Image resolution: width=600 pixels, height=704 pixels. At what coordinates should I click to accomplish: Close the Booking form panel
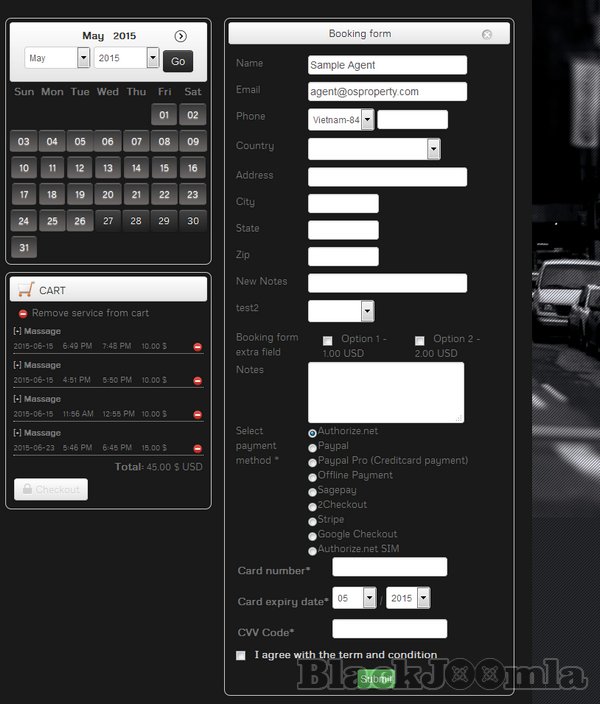[487, 34]
